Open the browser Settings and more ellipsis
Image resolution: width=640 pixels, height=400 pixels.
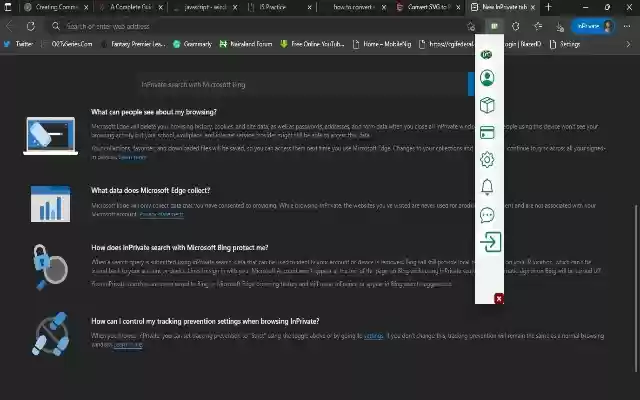click(x=627, y=26)
